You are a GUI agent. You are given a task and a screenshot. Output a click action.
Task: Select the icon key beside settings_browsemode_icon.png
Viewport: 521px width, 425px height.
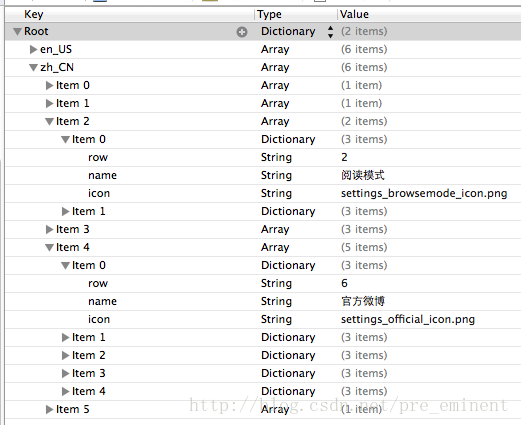[99, 193]
